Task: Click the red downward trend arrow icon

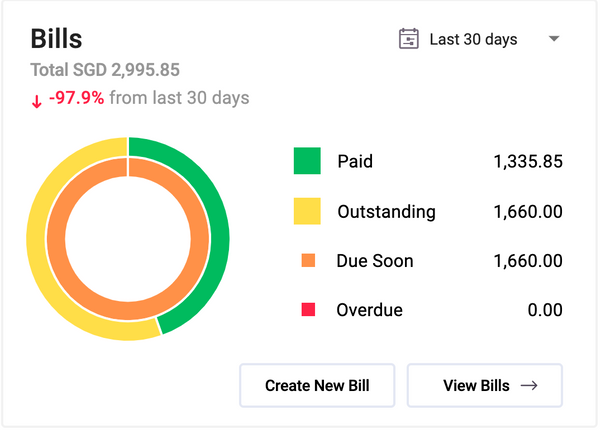Action: [37, 100]
